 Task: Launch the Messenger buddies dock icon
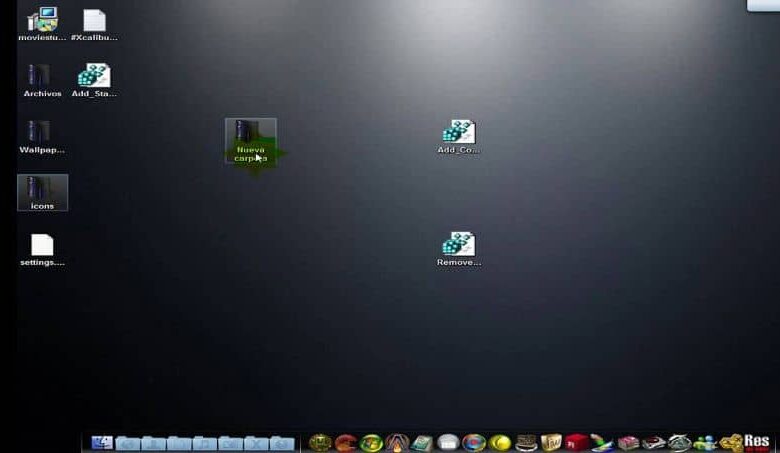point(705,443)
